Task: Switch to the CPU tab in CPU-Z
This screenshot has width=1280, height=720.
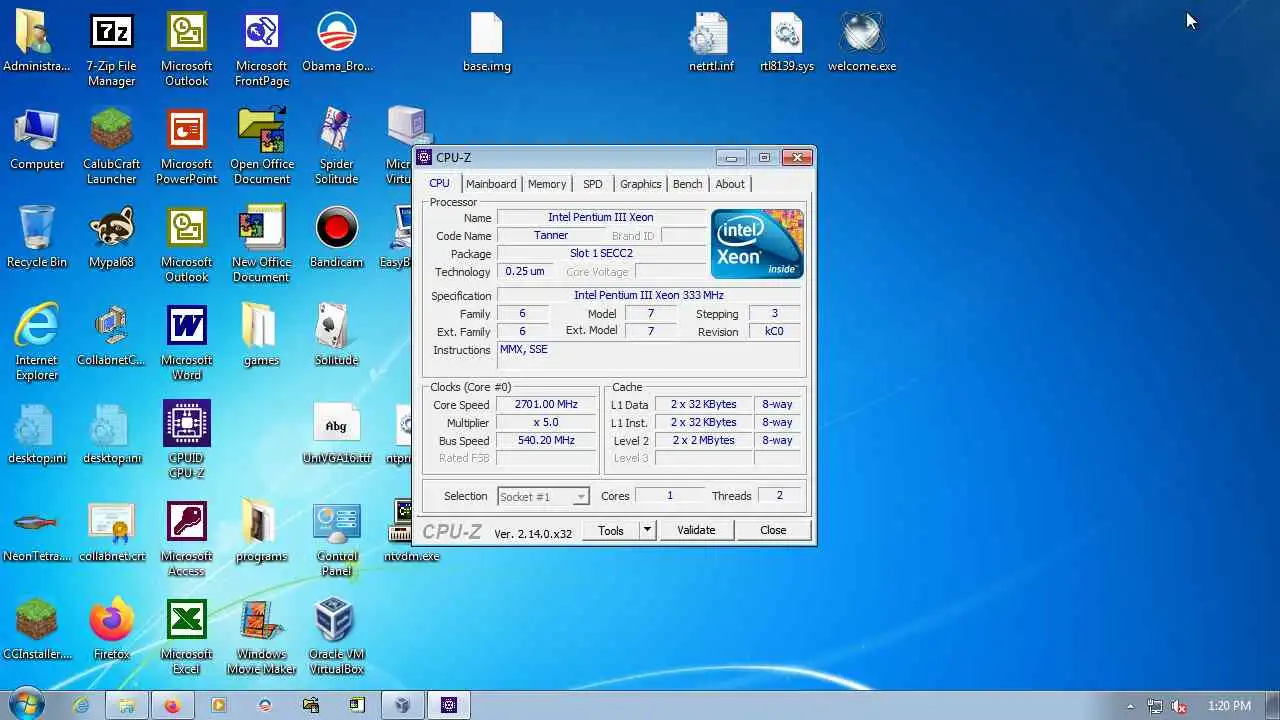Action: (x=439, y=183)
